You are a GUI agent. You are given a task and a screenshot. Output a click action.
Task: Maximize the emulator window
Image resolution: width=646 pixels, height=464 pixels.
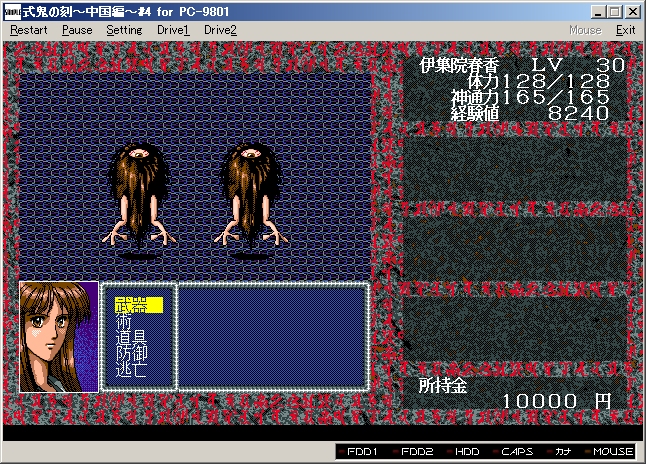point(615,12)
